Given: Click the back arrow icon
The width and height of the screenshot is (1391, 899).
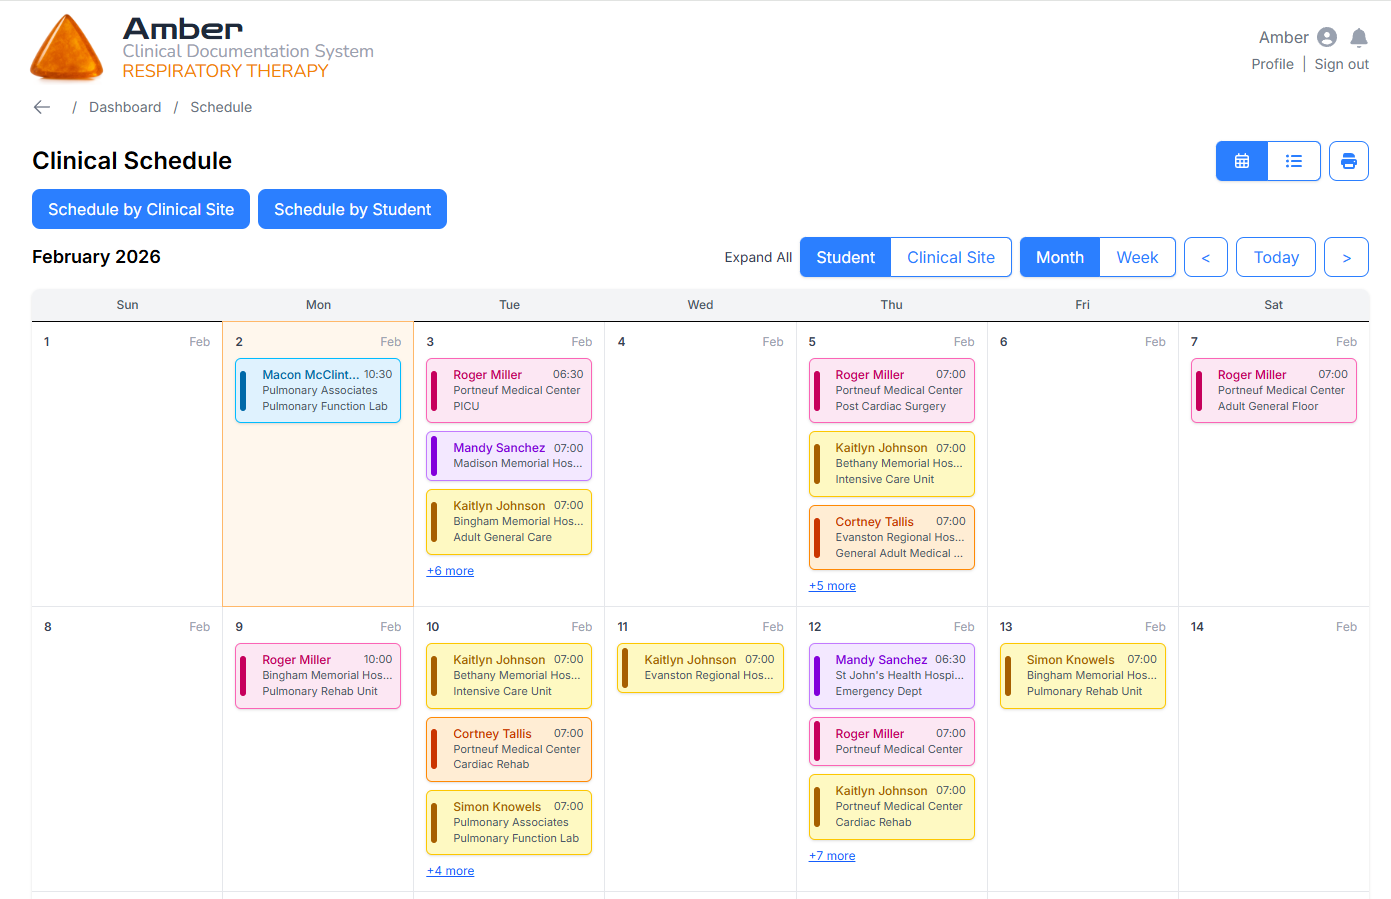Looking at the screenshot, I should point(42,107).
